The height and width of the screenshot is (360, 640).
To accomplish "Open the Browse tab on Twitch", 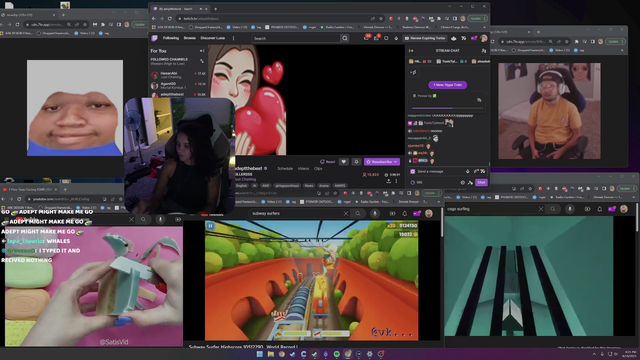I will [190, 38].
